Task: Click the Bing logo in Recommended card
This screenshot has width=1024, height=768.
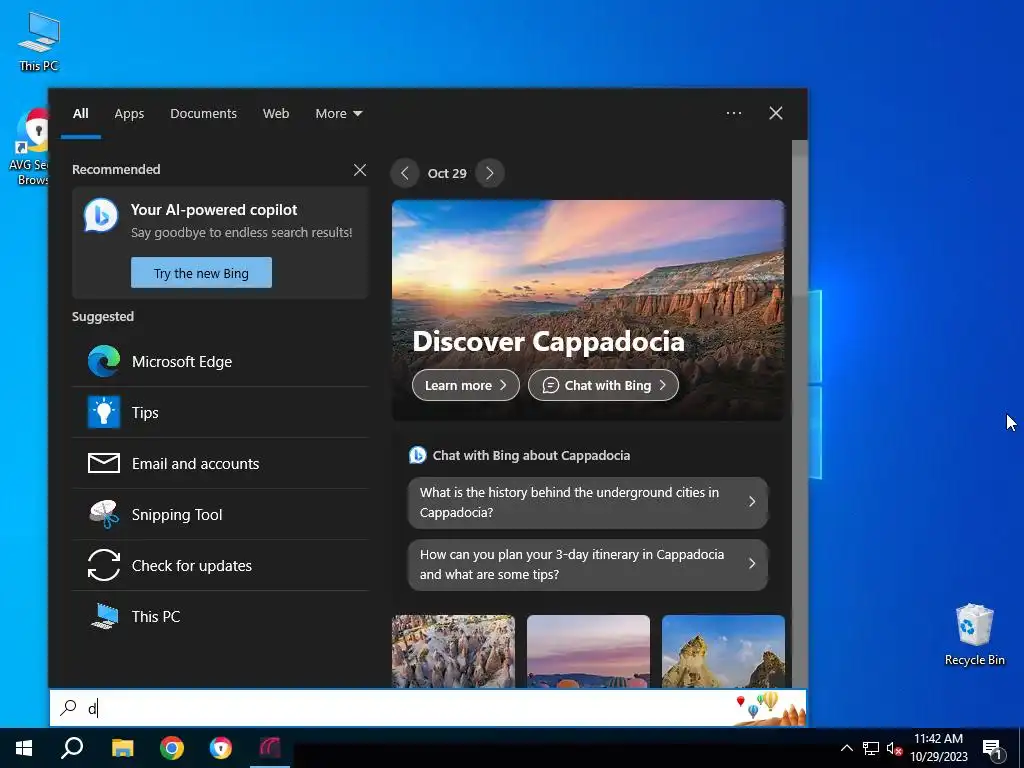Action: (x=101, y=215)
